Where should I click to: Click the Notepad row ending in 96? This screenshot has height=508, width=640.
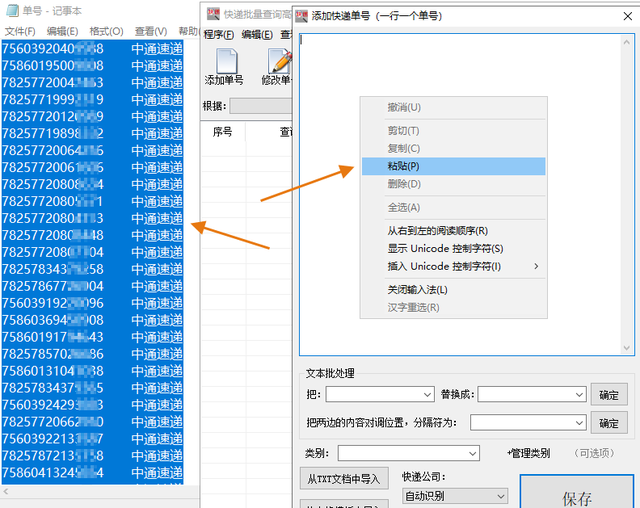(92, 303)
